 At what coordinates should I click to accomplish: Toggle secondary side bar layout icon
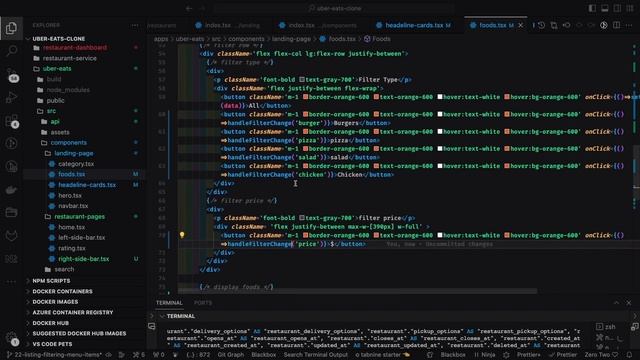617,8
